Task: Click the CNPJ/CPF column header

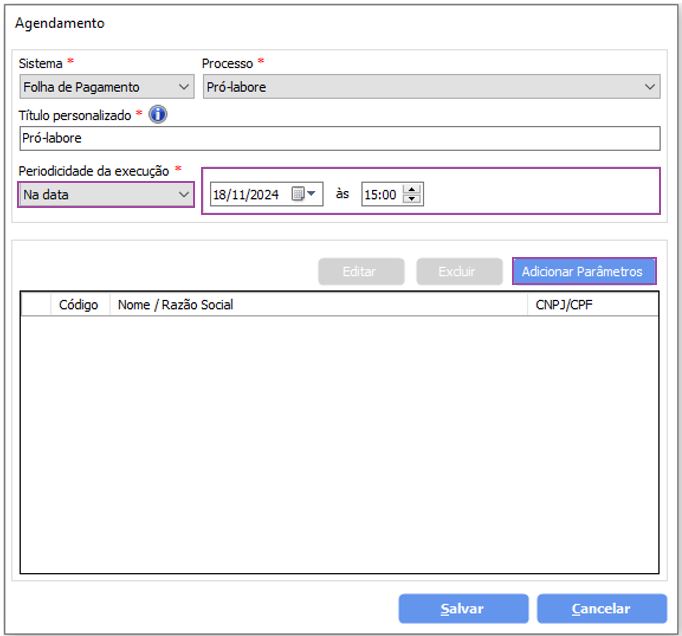Action: (x=593, y=305)
